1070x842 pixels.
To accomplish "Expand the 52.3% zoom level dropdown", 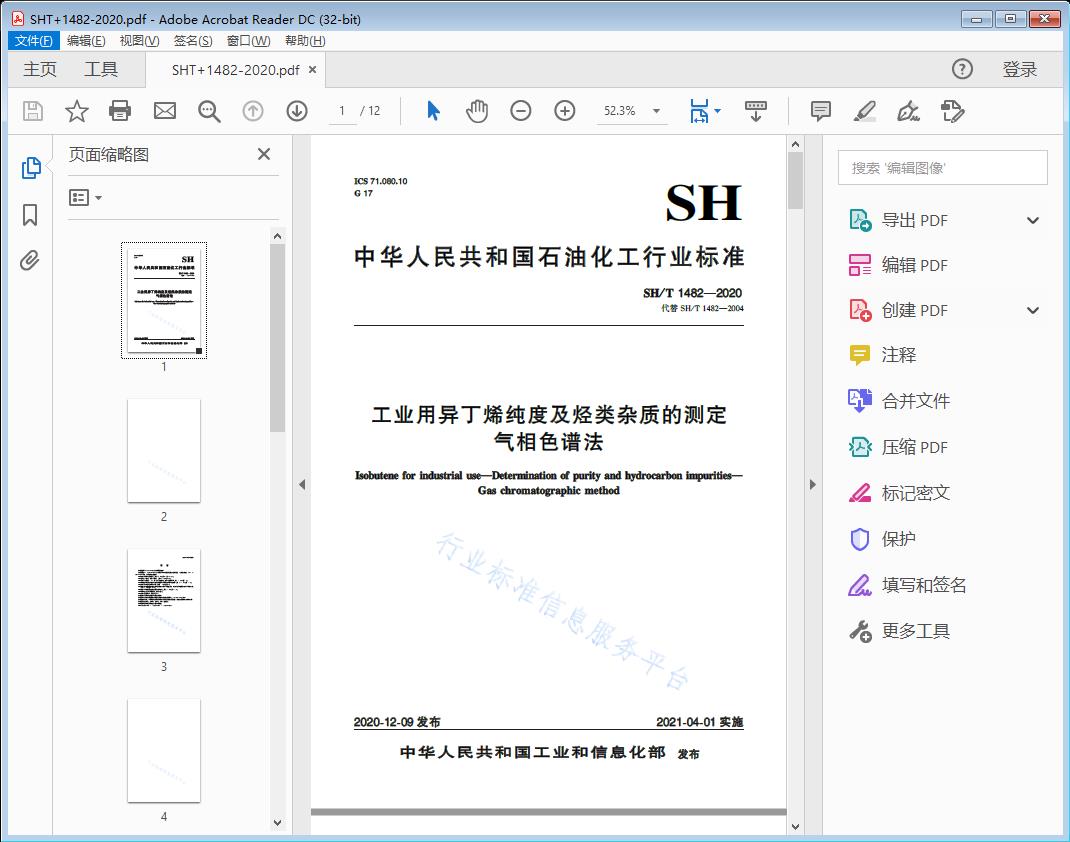I will pyautogui.click(x=656, y=111).
